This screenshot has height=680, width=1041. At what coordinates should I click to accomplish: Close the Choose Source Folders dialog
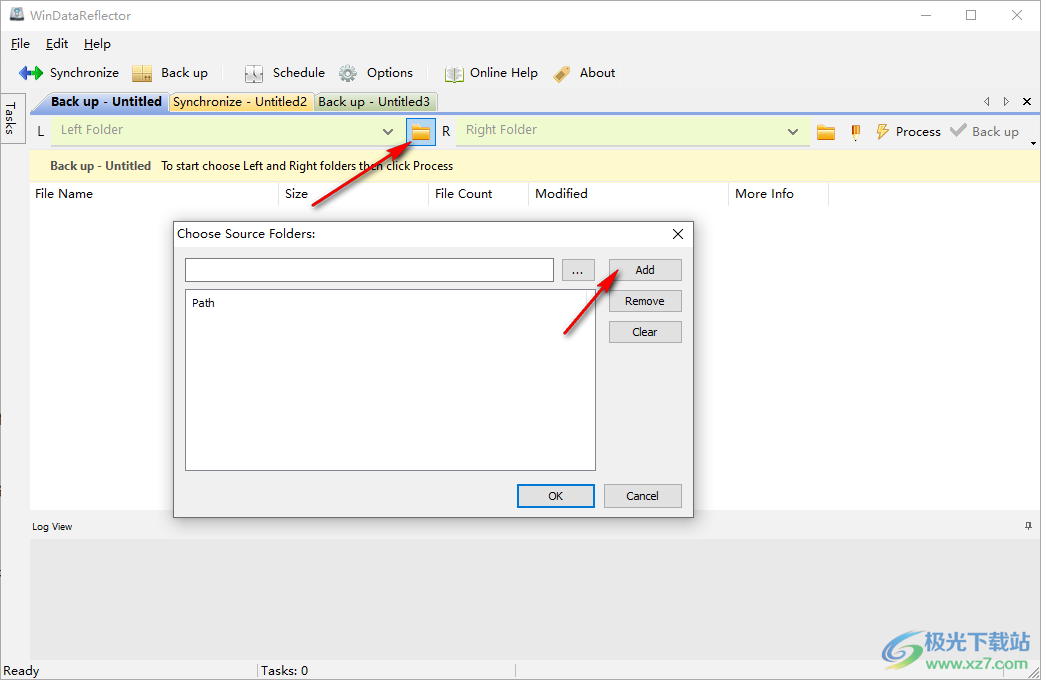(x=678, y=234)
